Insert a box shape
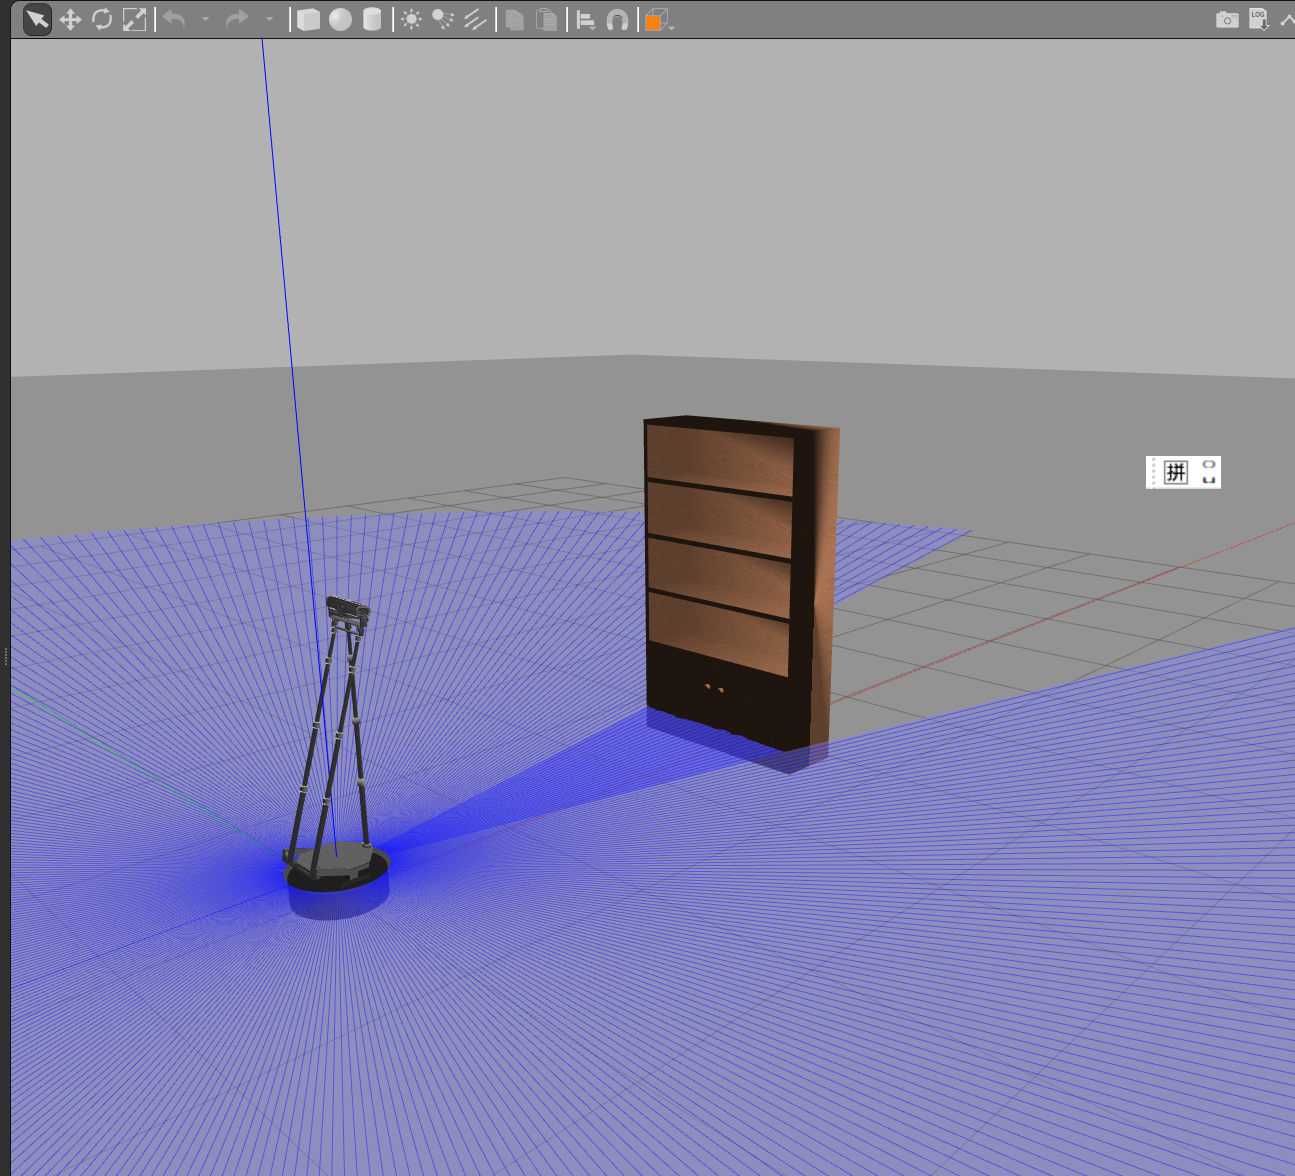This screenshot has width=1295, height=1176. (x=309, y=20)
